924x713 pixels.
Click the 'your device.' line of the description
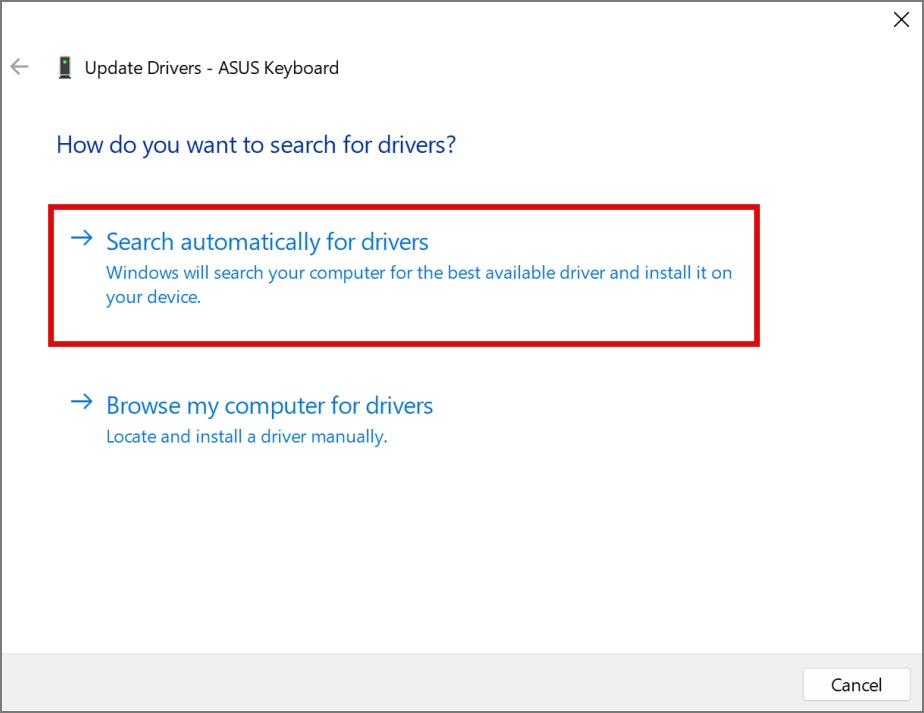[153, 297]
